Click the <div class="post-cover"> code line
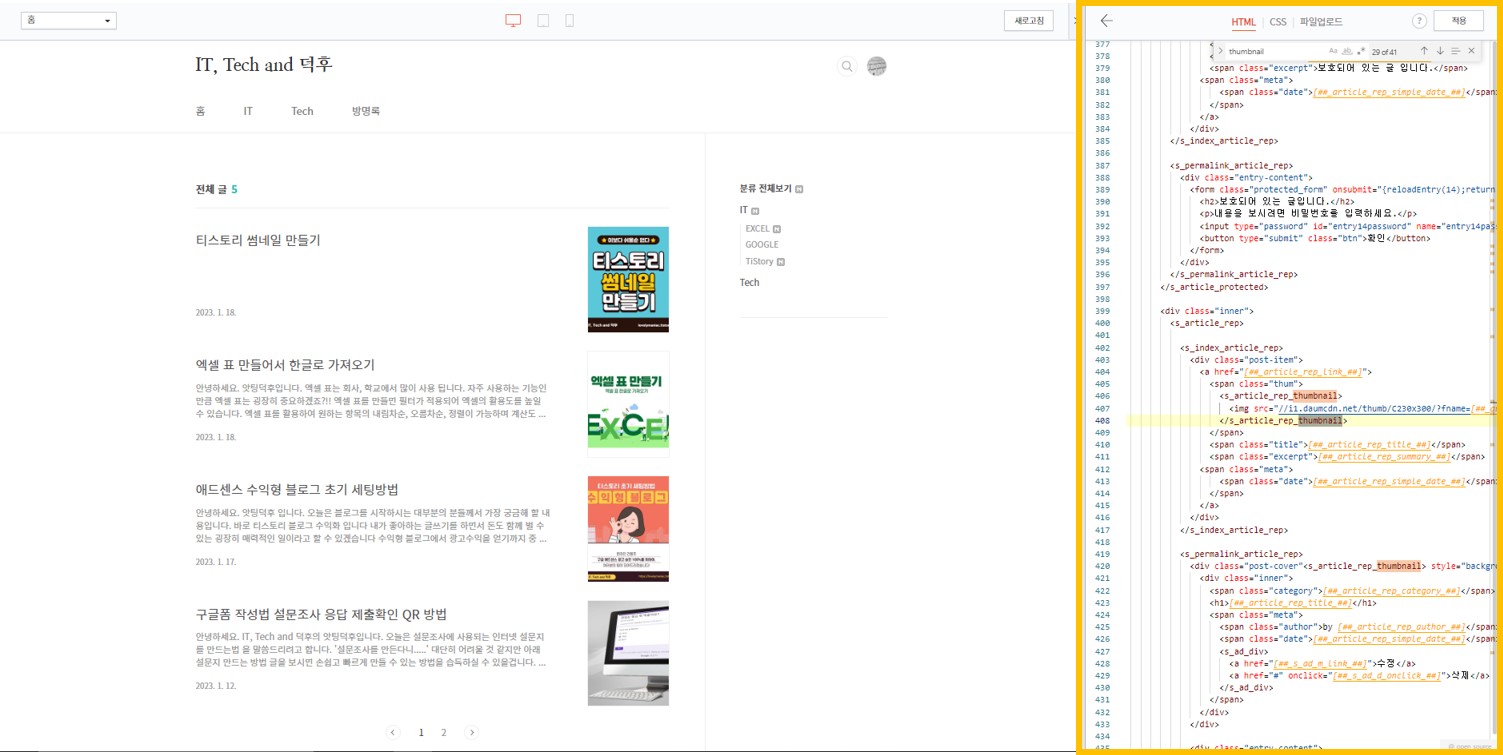Image resolution: width=1503 pixels, height=755 pixels. (x=1343, y=565)
